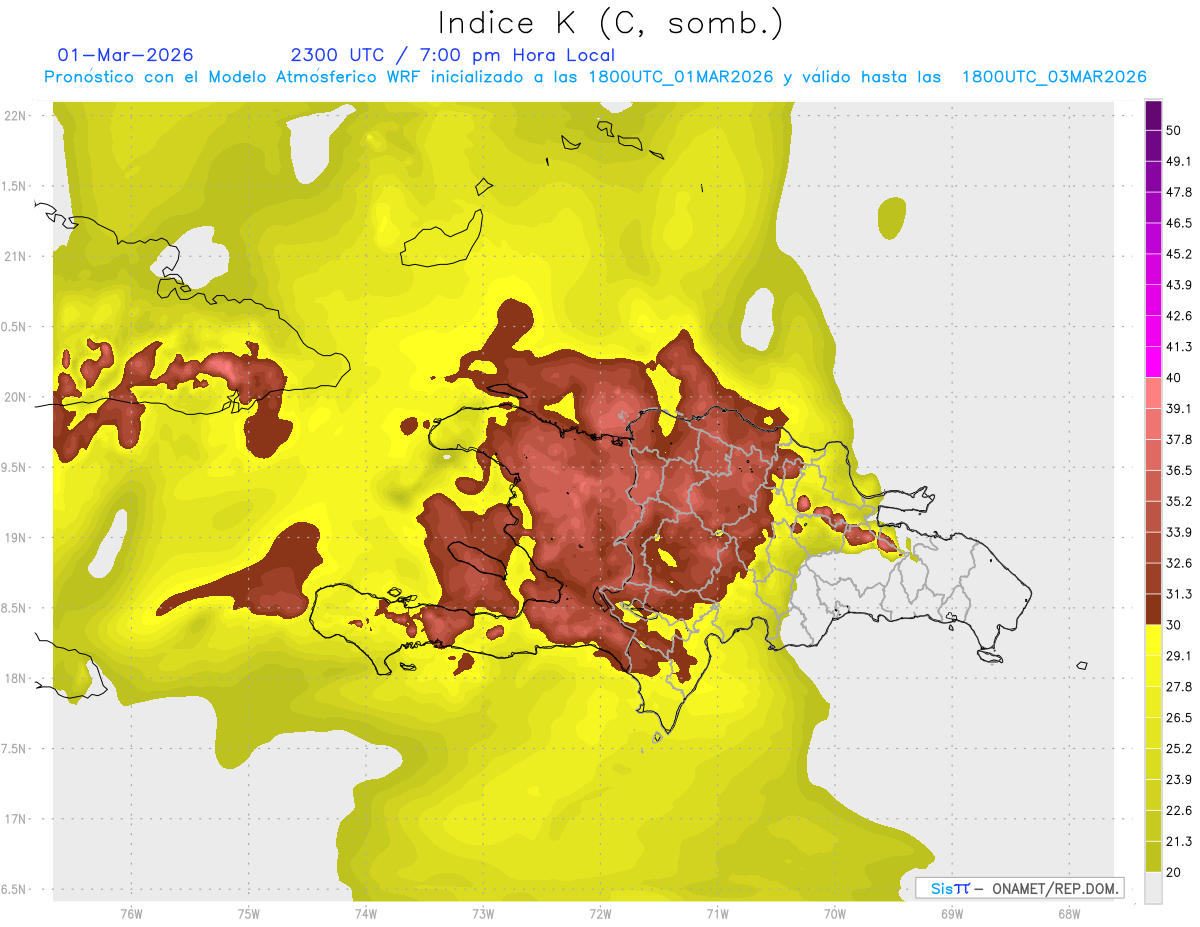
Task: Click the "68W" longitude axis label
Action: coord(1069,914)
